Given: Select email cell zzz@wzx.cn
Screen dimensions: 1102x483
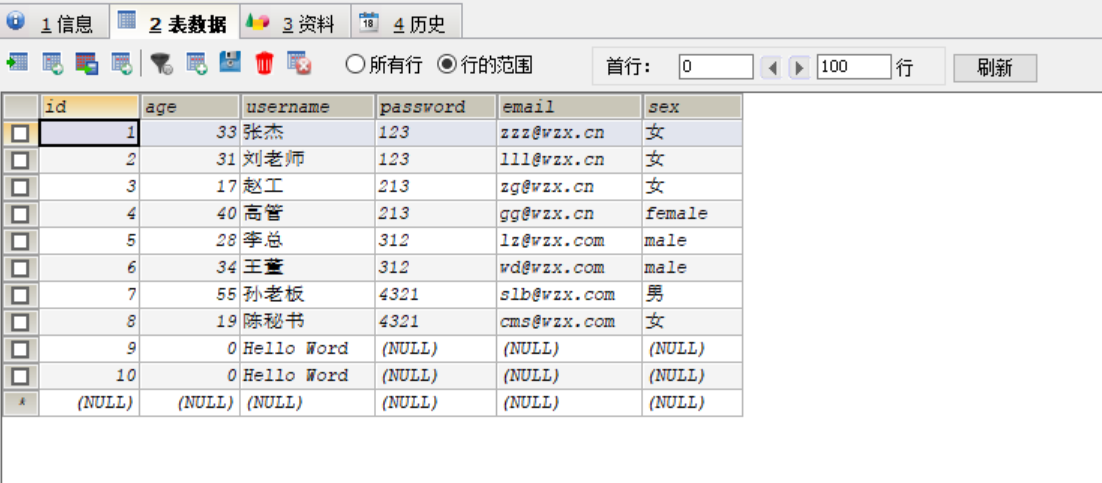Looking at the screenshot, I should tap(569, 133).
